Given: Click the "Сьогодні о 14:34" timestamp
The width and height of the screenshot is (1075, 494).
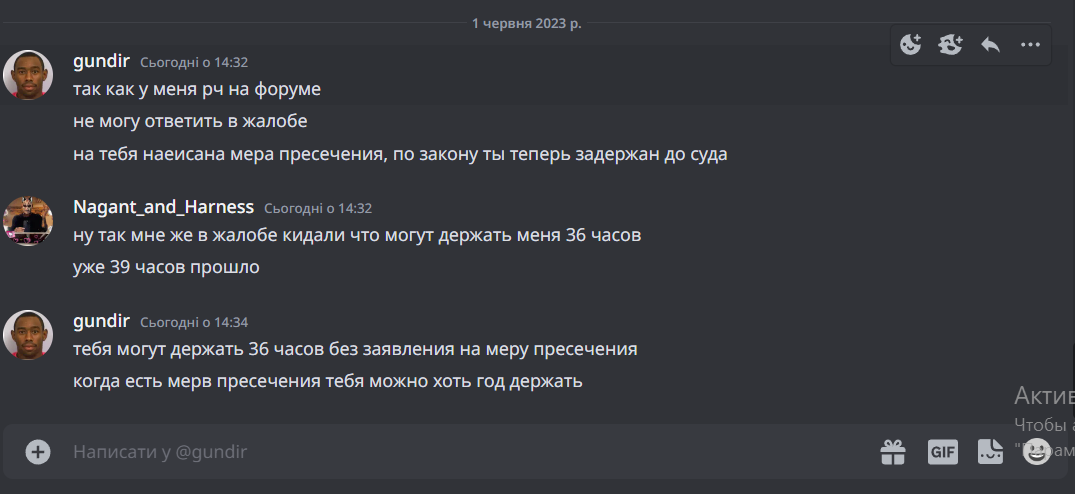Looking at the screenshot, I should [x=194, y=323].
